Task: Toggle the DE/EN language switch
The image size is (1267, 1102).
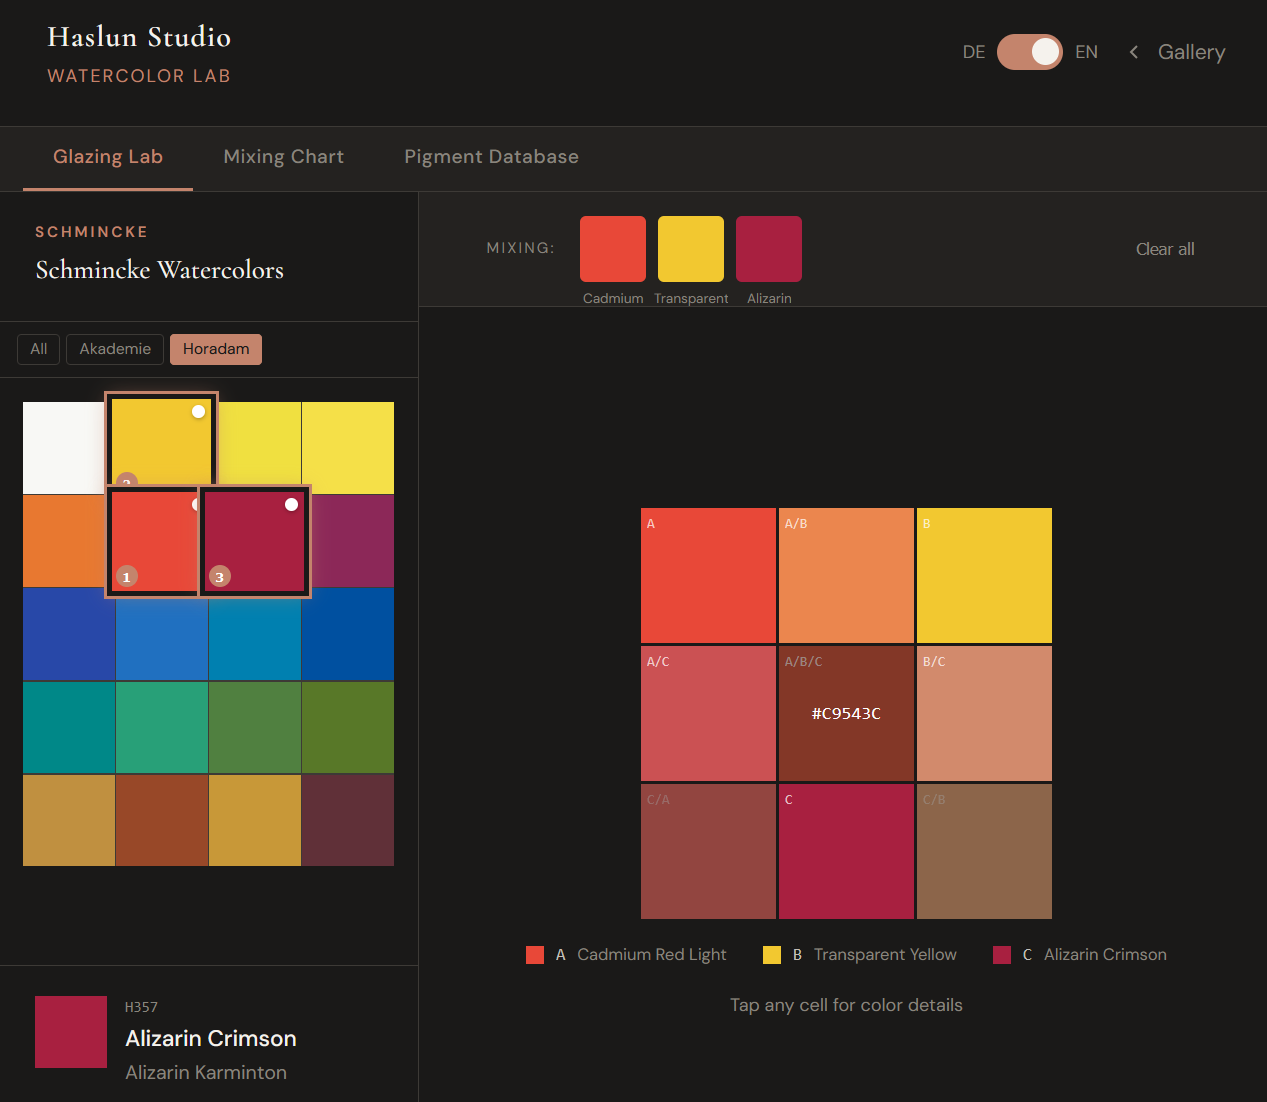Action: coord(1029,52)
